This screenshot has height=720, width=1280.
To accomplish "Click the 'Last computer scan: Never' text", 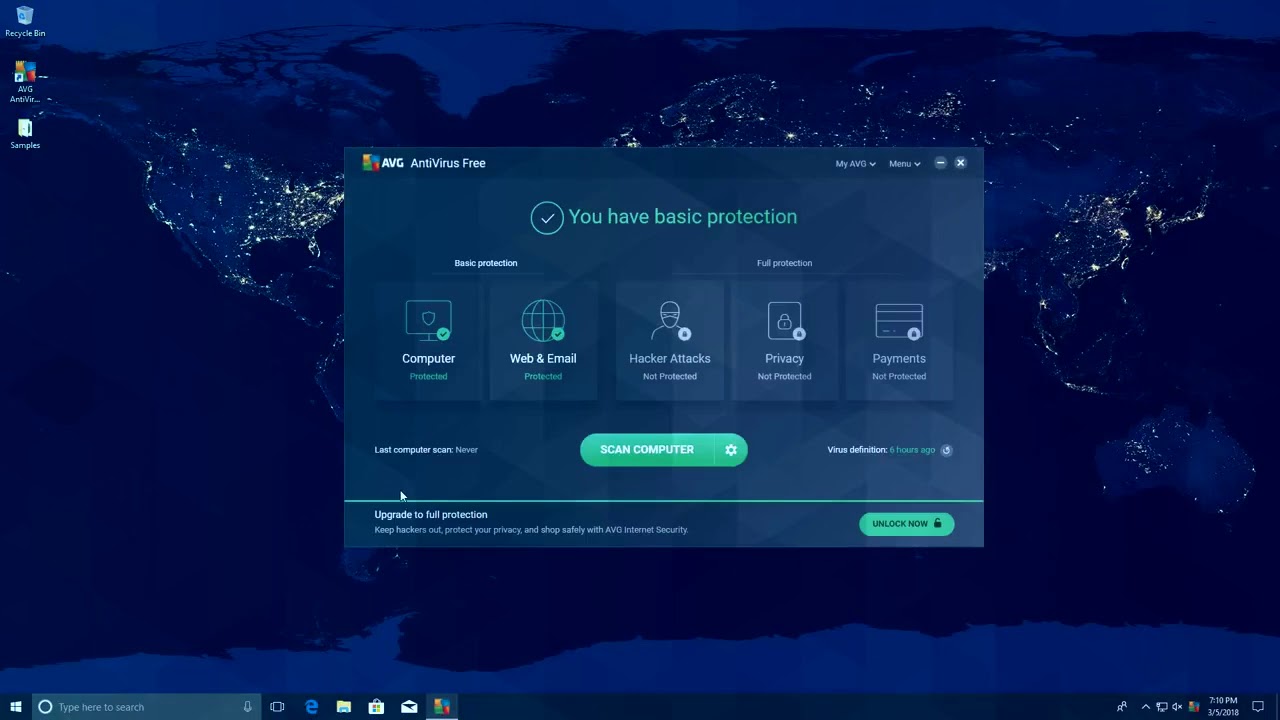I will tap(426, 450).
